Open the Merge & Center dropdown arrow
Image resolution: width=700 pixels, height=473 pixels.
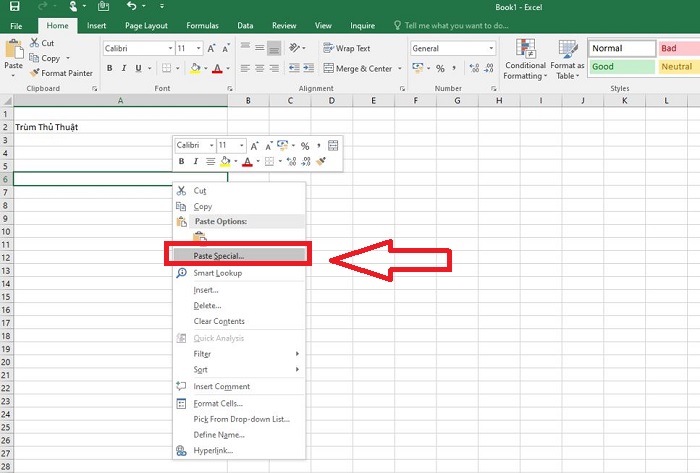400,68
